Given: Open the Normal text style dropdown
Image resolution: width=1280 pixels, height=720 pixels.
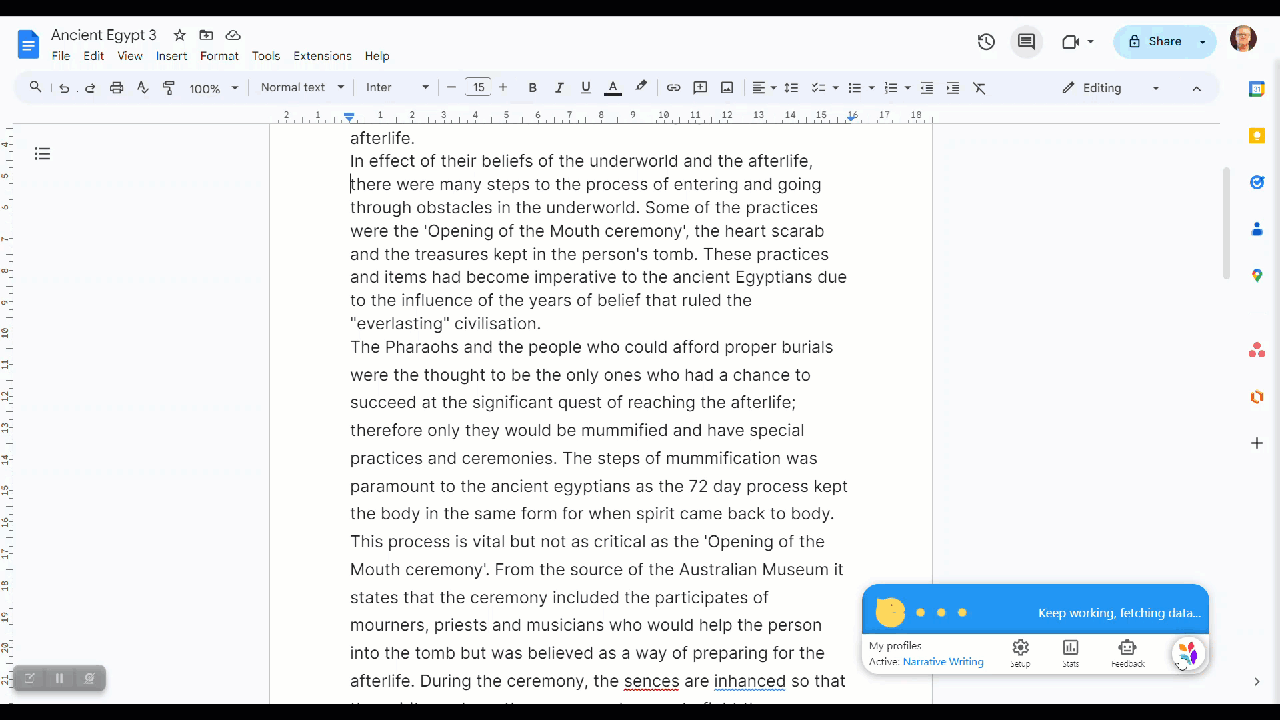Looking at the screenshot, I should click(302, 88).
